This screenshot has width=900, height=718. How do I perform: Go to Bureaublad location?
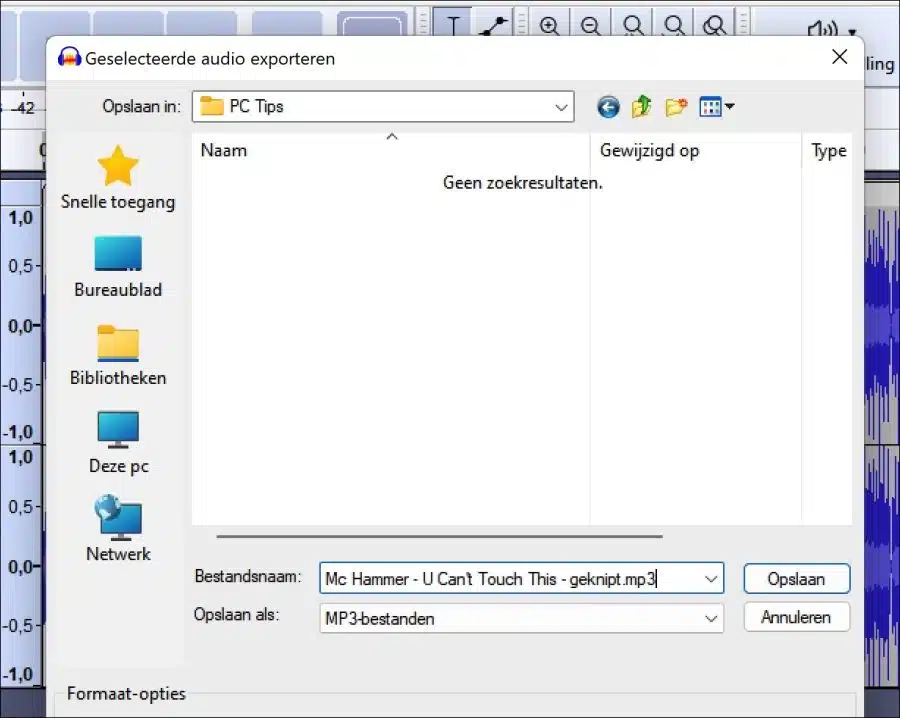[118, 267]
